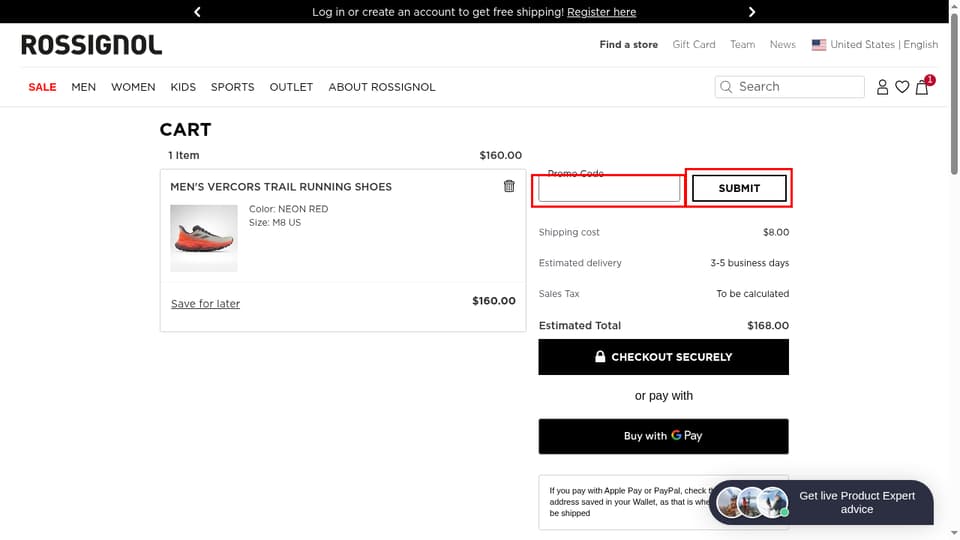Show previous banner message with left arrow
960x540 pixels.
(197, 12)
